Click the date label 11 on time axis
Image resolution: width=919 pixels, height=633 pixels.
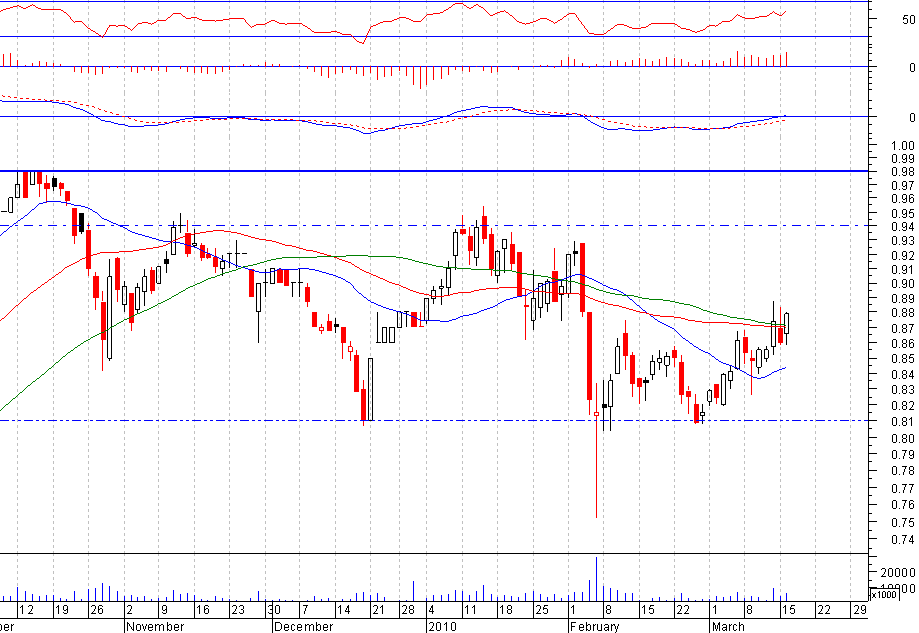(470, 610)
